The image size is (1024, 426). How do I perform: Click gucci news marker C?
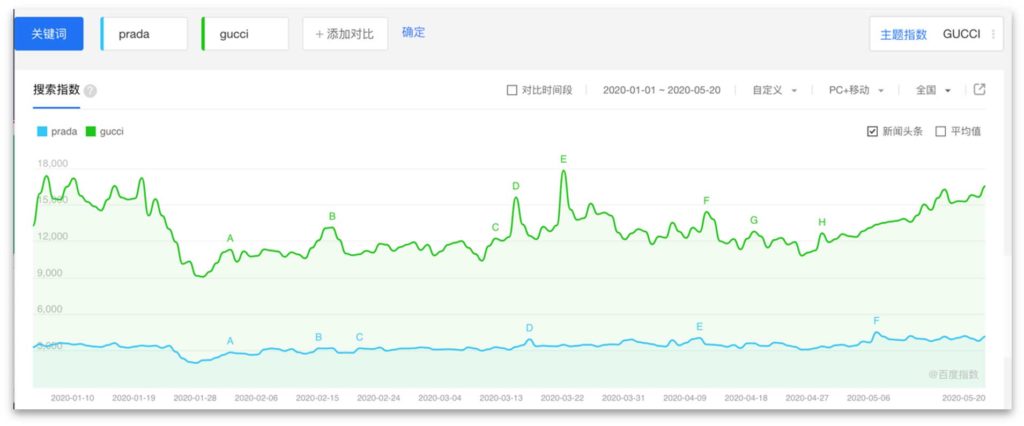point(495,227)
